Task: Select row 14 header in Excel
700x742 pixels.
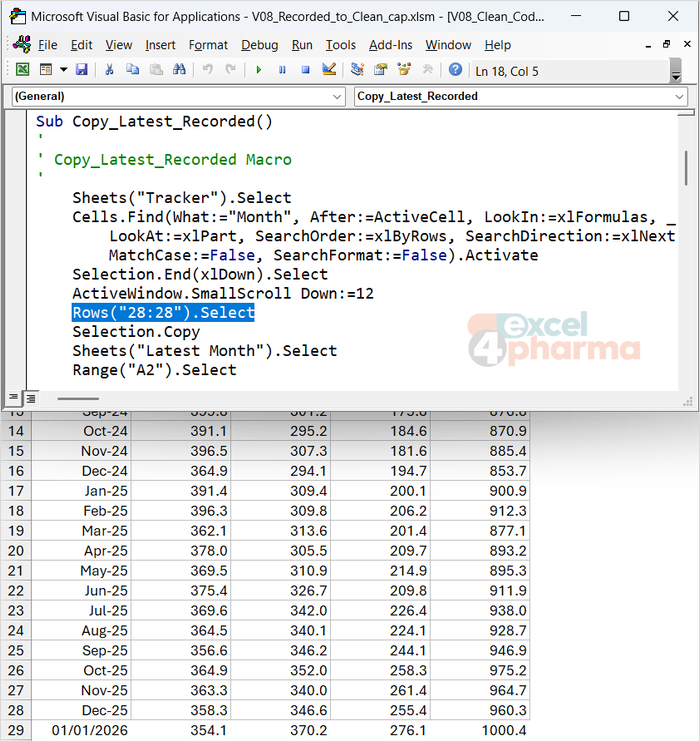Action: pyautogui.click(x=16, y=431)
